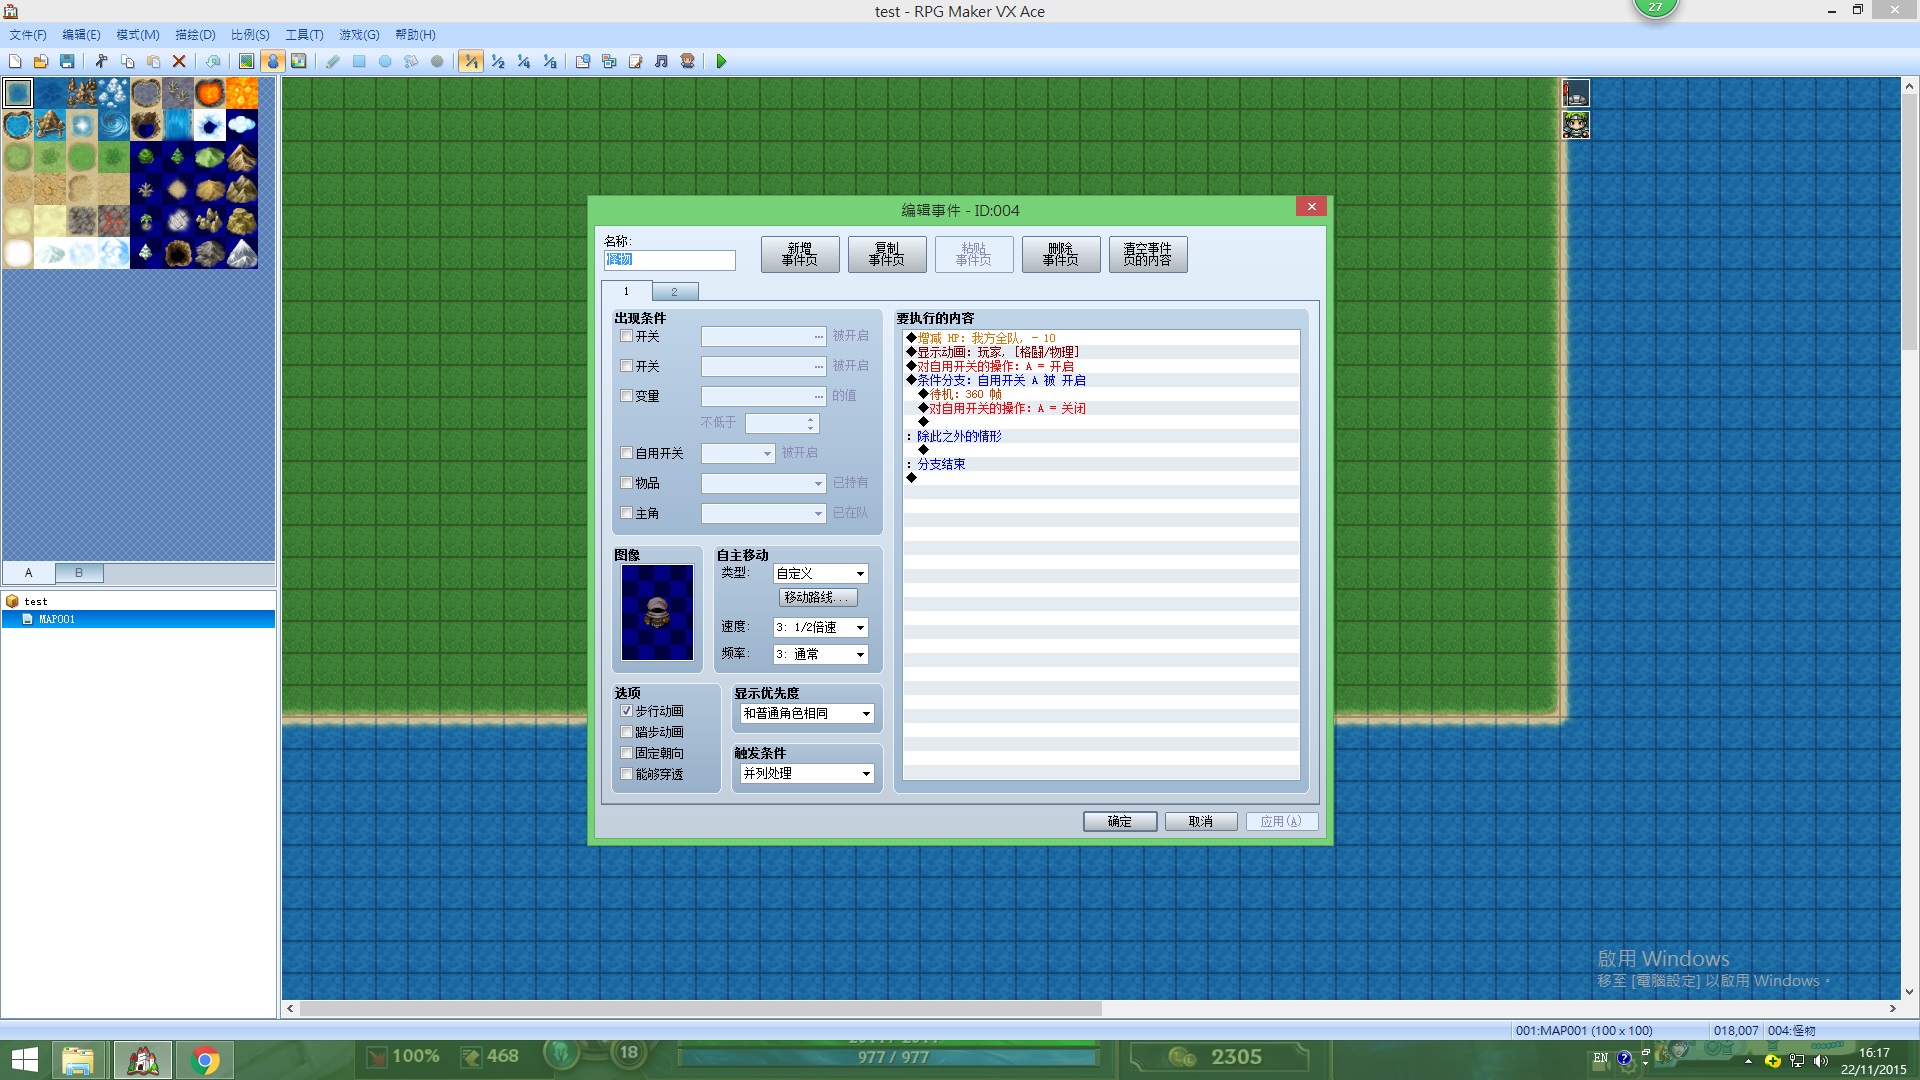The height and width of the screenshot is (1080, 1920).
Task: Enable the 自用开关 condition checkbox
Action: [x=627, y=453]
